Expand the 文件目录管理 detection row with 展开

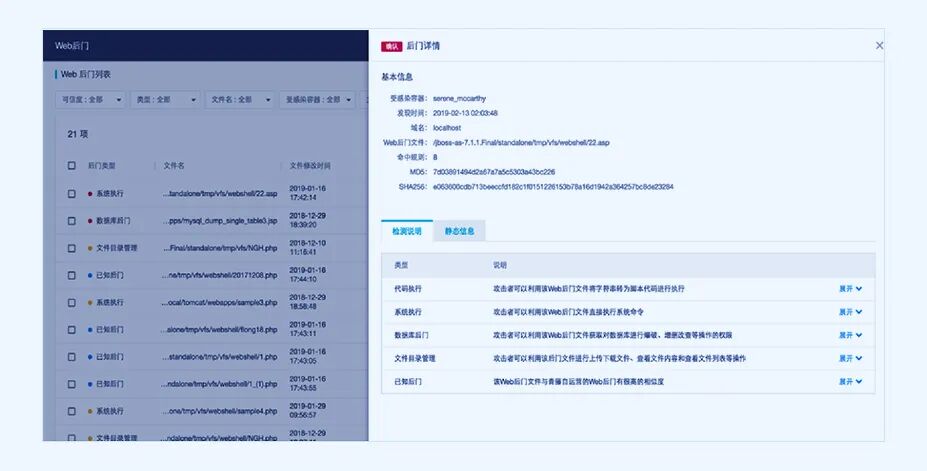[x=850, y=358]
